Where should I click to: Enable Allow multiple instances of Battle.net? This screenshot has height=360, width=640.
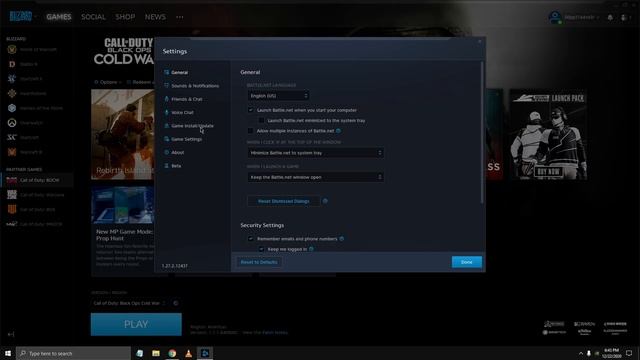(x=251, y=131)
